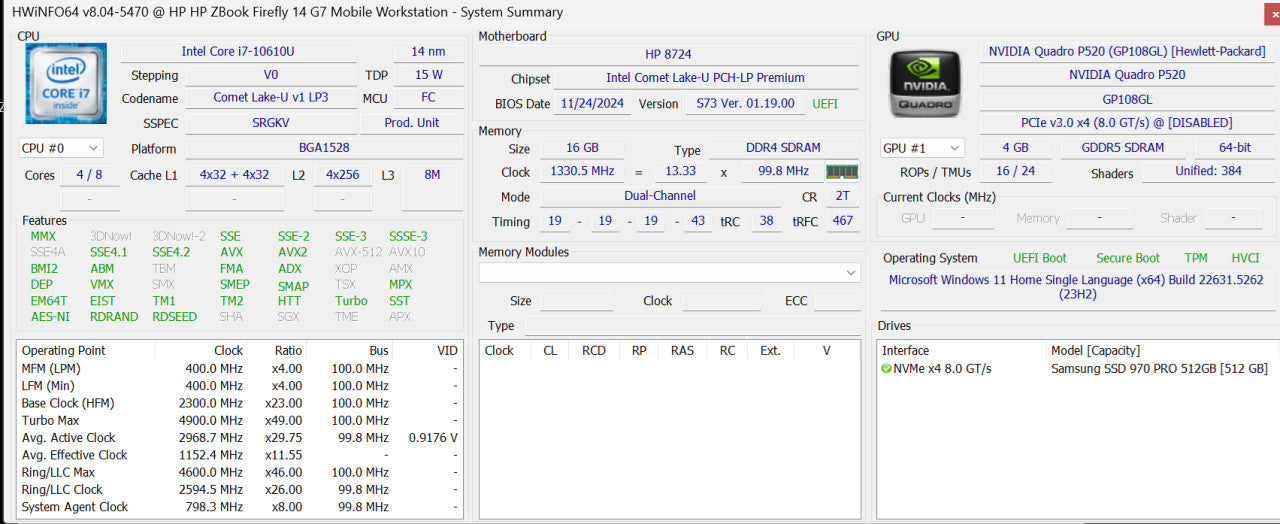Select the HVCI label
The width and height of the screenshot is (1280, 524).
[x=1245, y=258]
